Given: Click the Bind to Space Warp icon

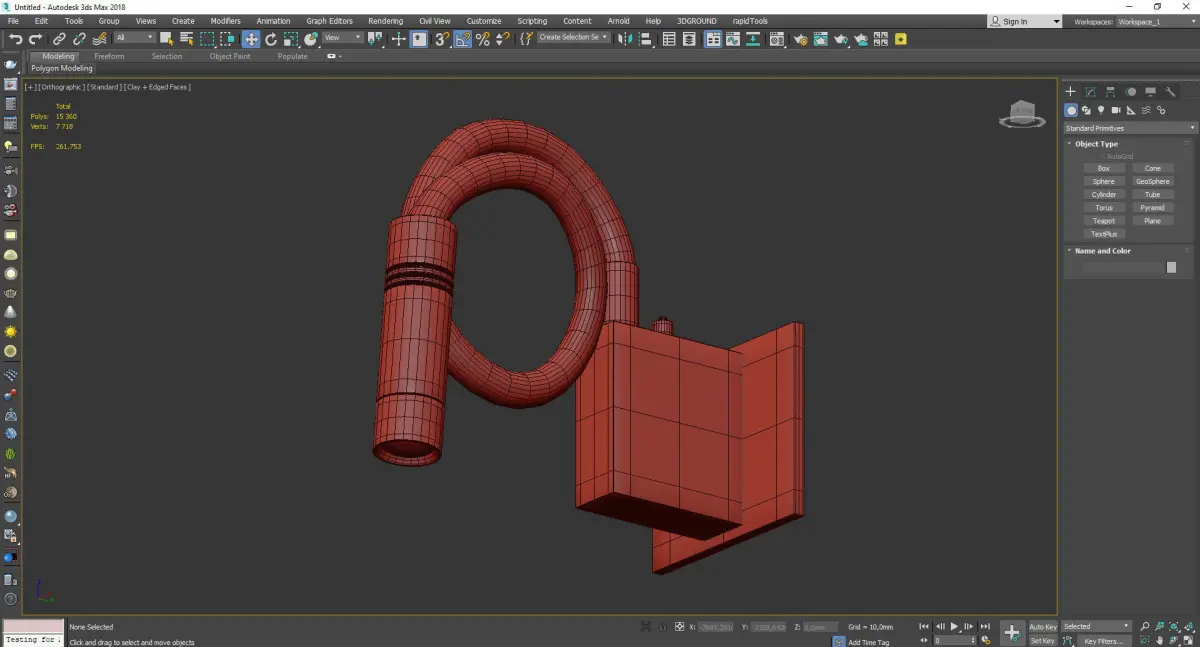Looking at the screenshot, I should click(100, 39).
